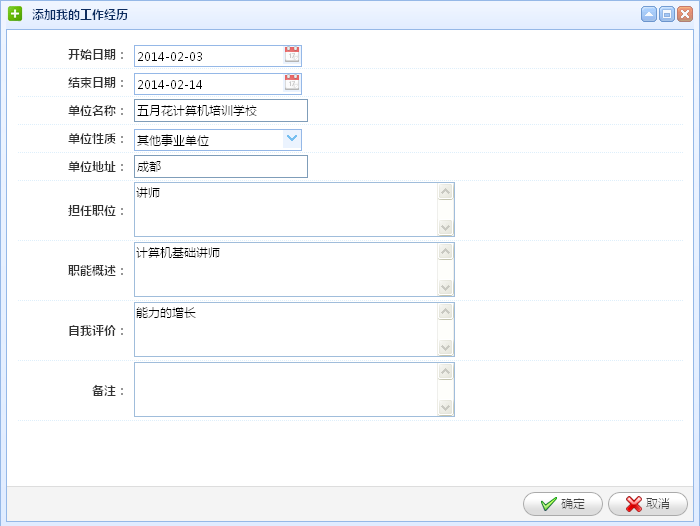The width and height of the screenshot is (700, 526).
Task: Click the 确定 button
Action: [x=562, y=504]
